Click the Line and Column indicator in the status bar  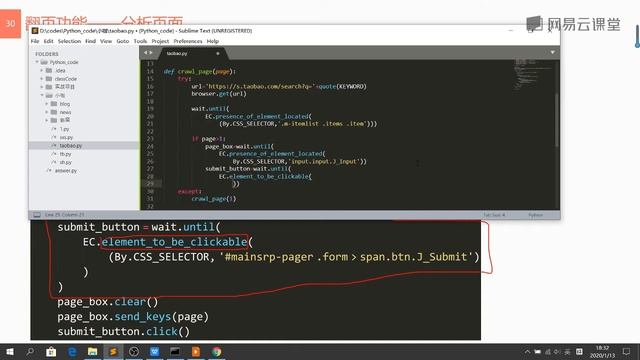click(x=64, y=215)
